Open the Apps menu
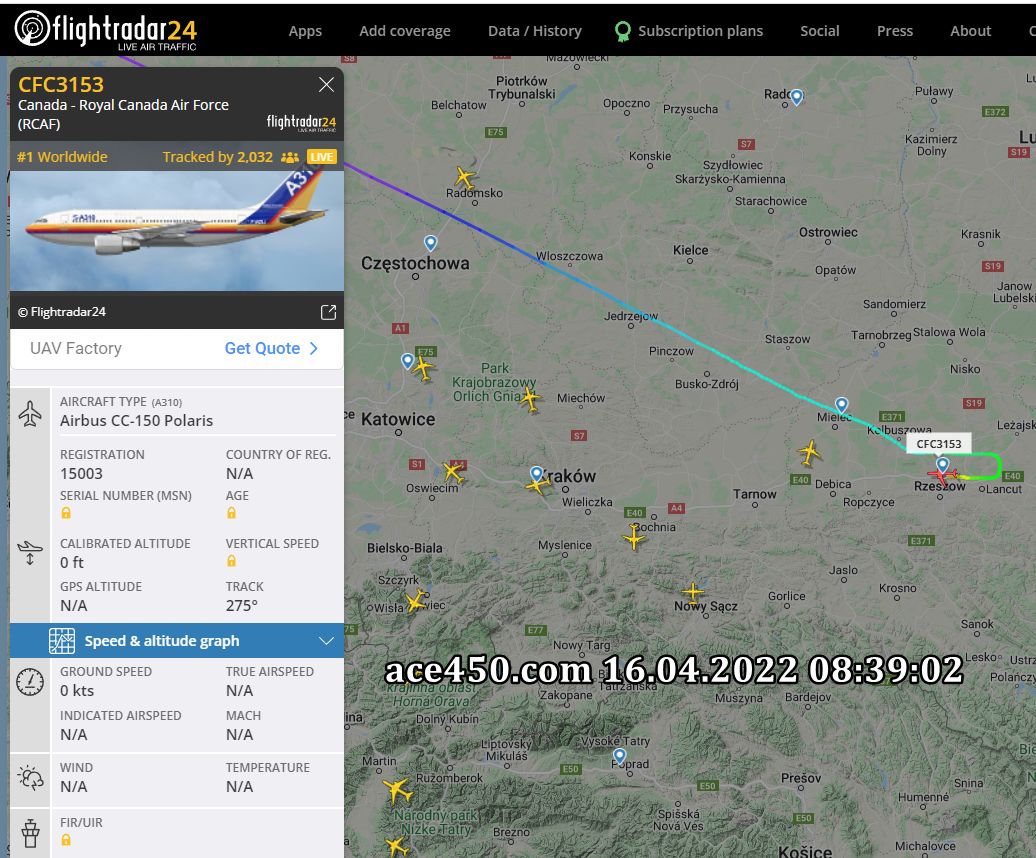This screenshot has width=1036, height=858. [305, 31]
